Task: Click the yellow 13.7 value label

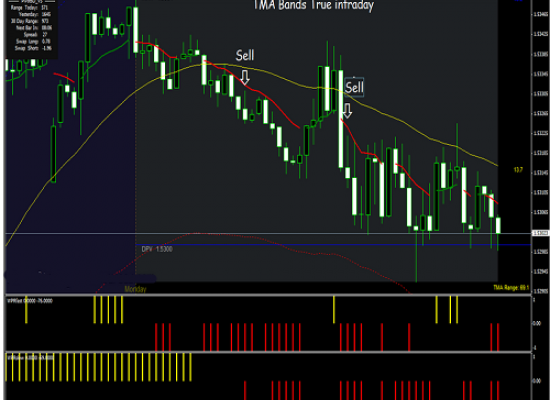Action: [x=518, y=170]
